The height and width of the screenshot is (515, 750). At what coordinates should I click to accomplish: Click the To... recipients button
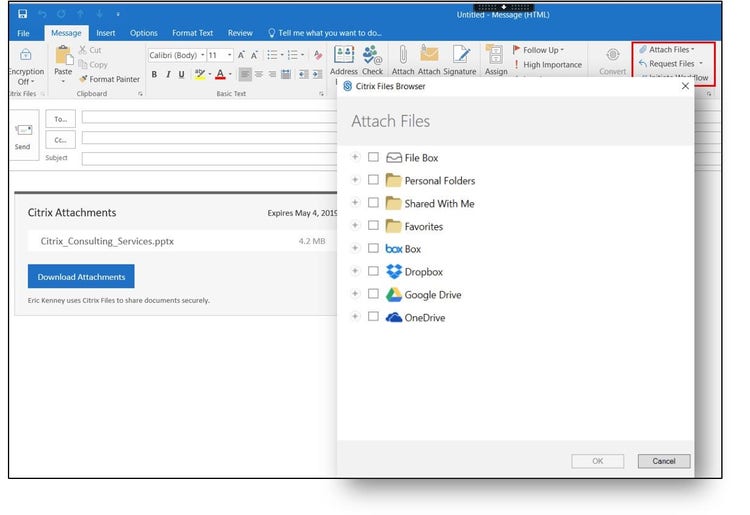click(x=60, y=119)
